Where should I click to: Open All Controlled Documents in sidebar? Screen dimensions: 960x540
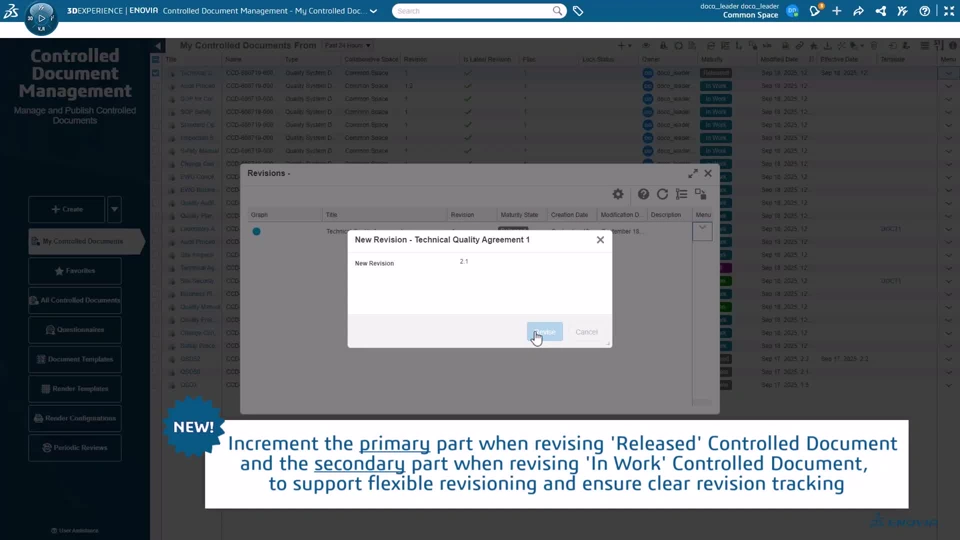click(75, 300)
